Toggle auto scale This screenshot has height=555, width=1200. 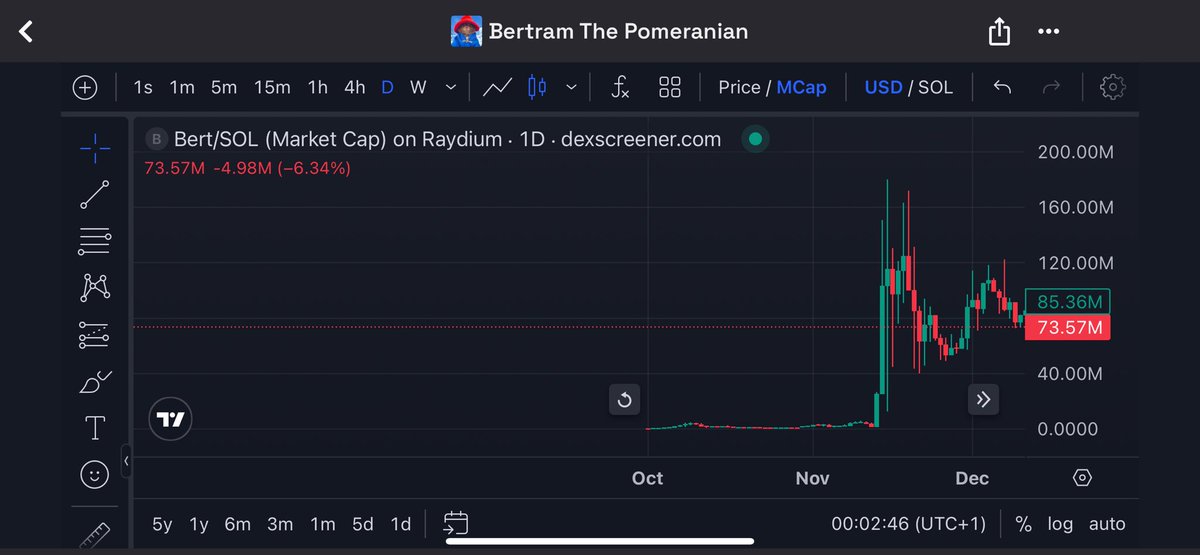pos(1107,524)
